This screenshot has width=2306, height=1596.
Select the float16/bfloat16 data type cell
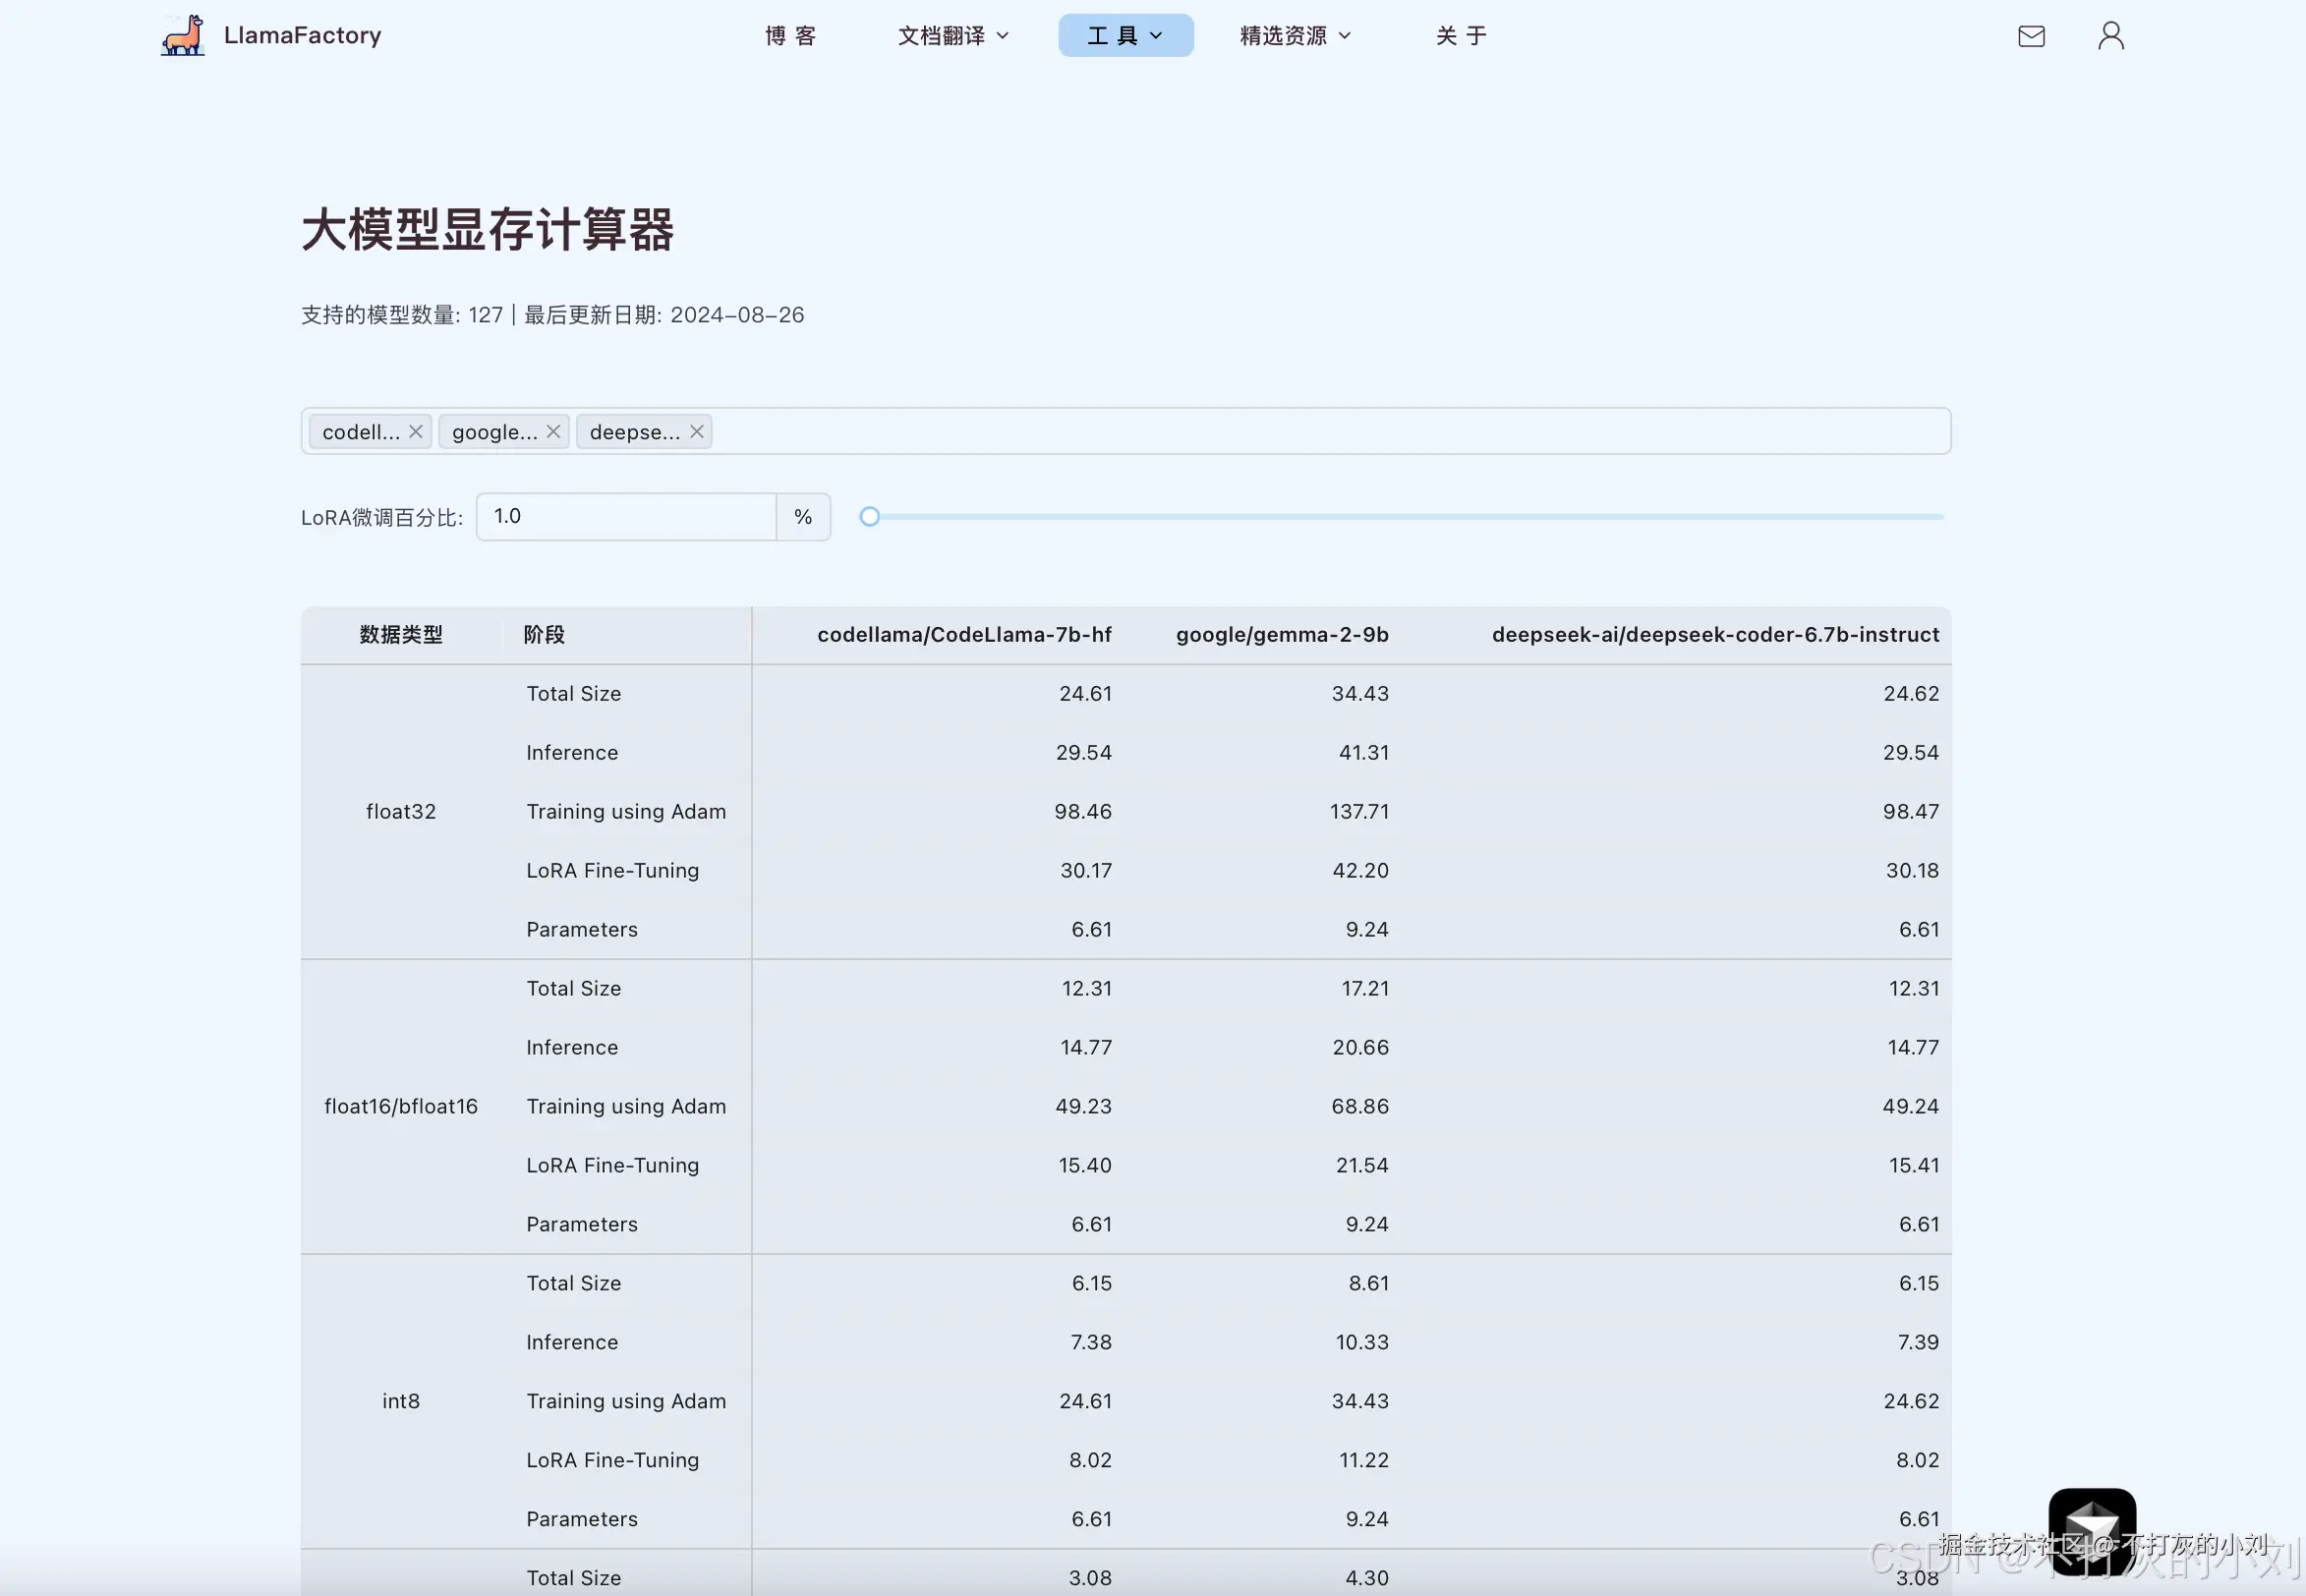(x=401, y=1107)
